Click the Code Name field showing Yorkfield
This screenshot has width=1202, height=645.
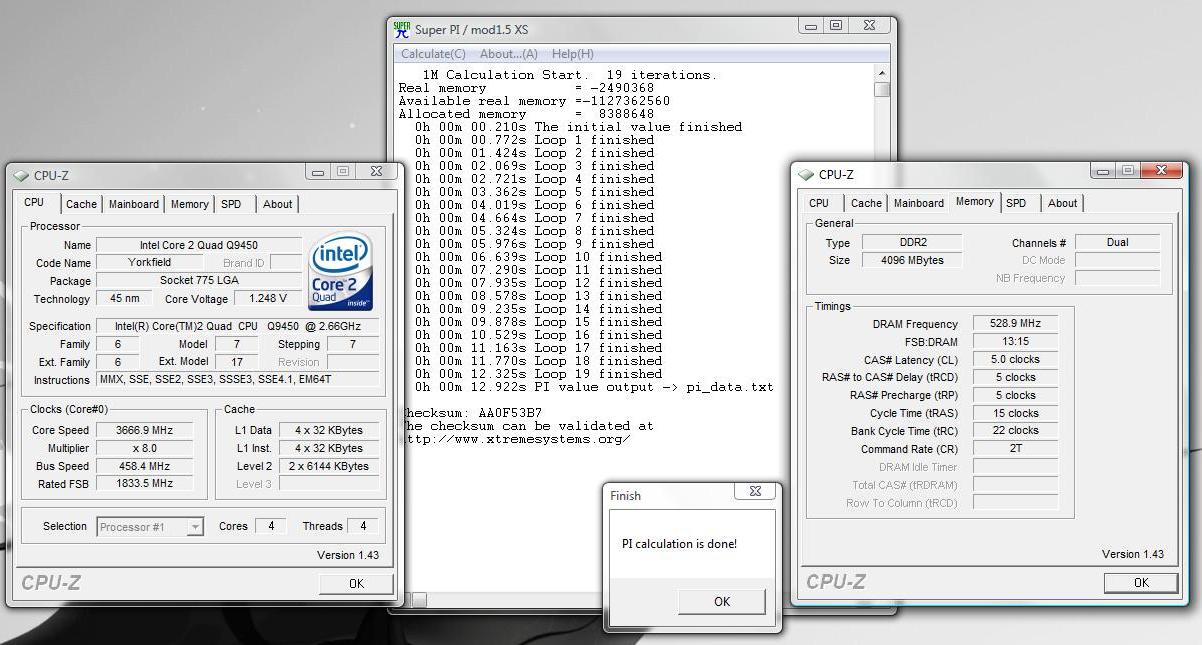(149, 263)
